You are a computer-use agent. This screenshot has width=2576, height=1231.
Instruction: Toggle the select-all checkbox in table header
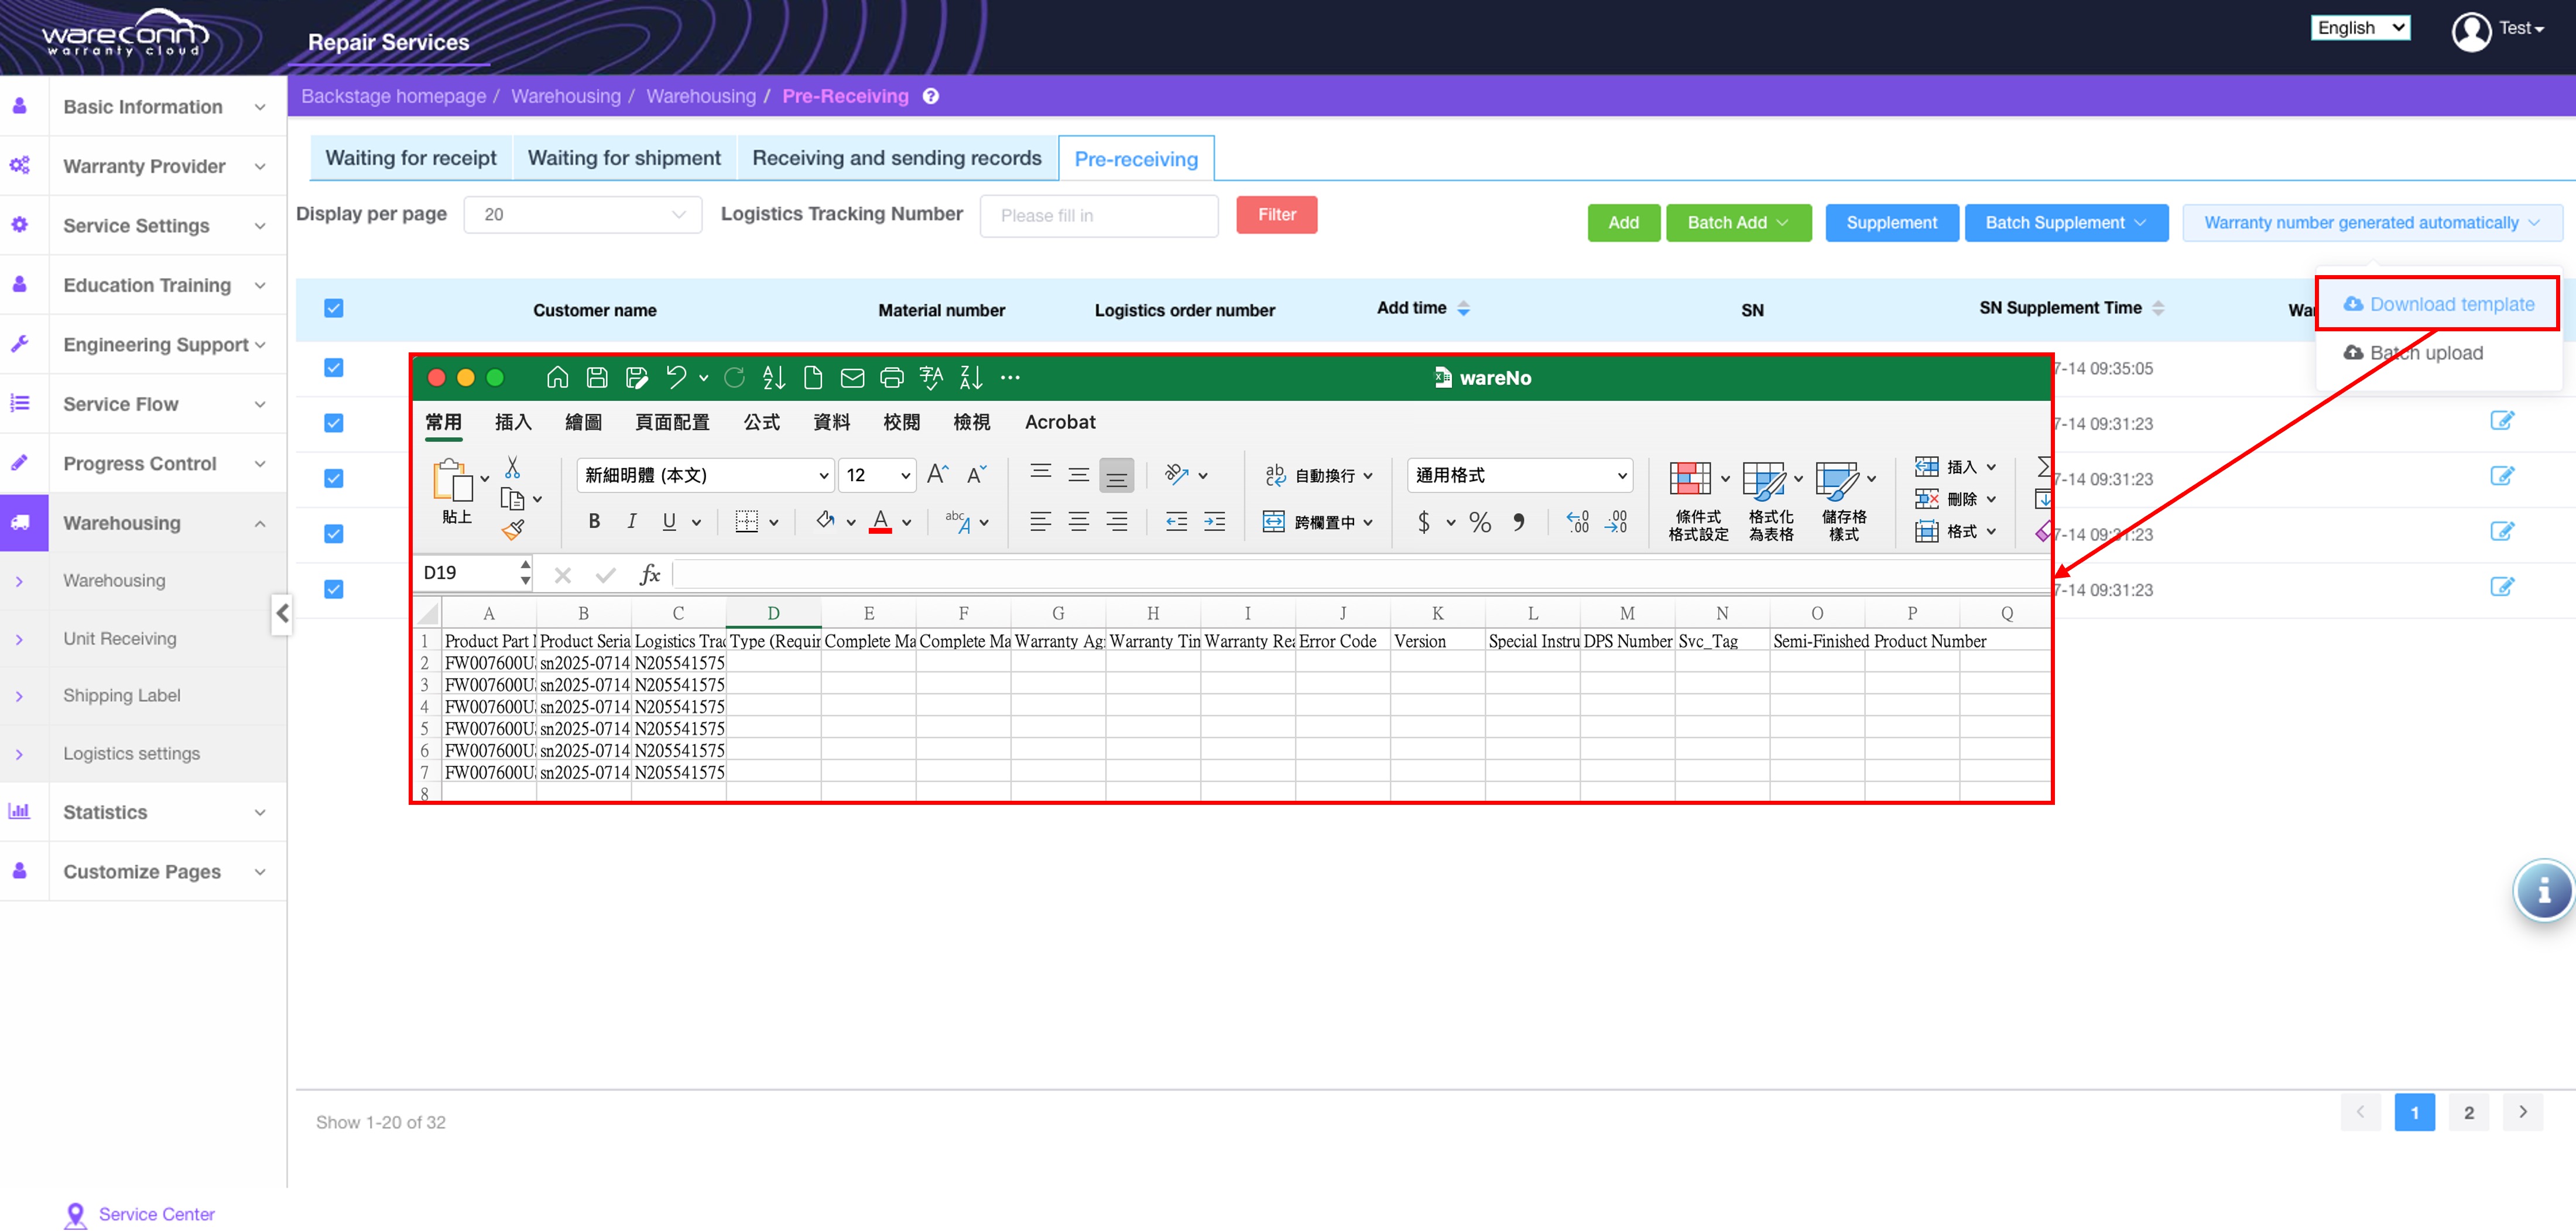click(334, 308)
